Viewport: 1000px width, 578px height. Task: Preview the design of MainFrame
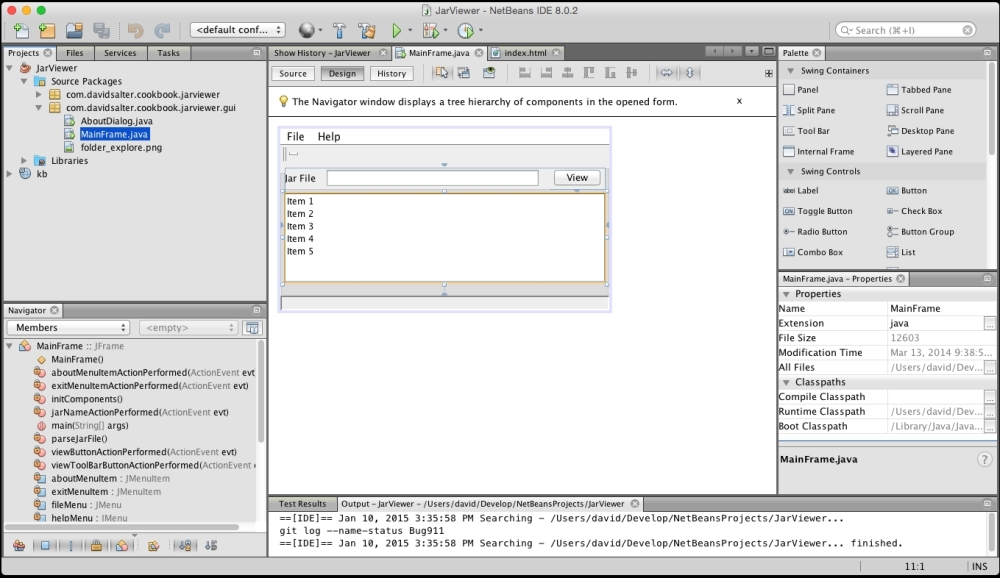click(489, 72)
